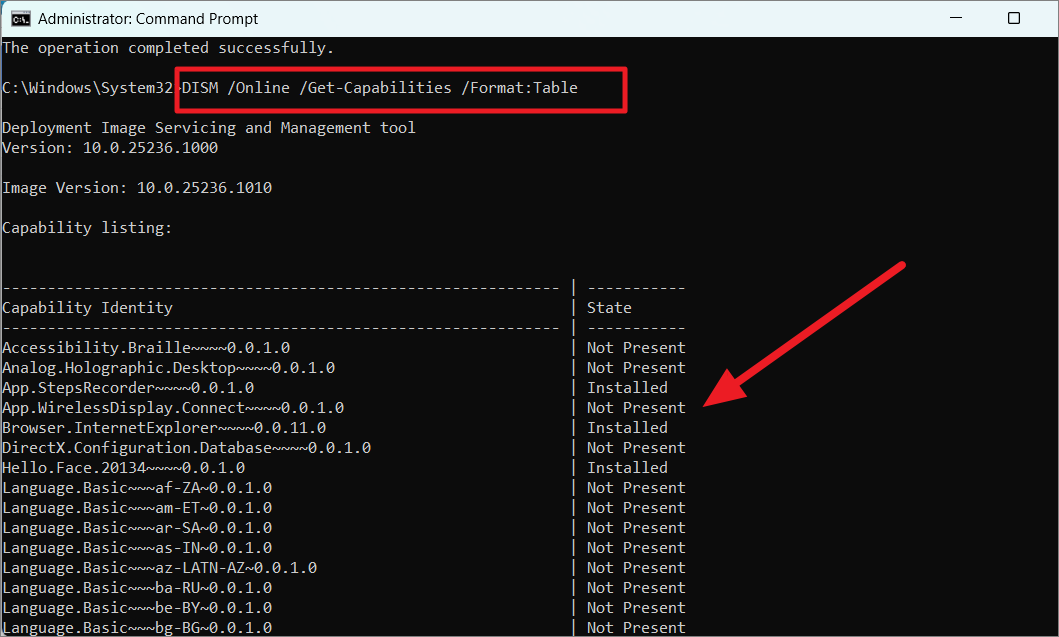Click the 'Capability Identity' column header
The width and height of the screenshot is (1059, 637).
pos(87,308)
